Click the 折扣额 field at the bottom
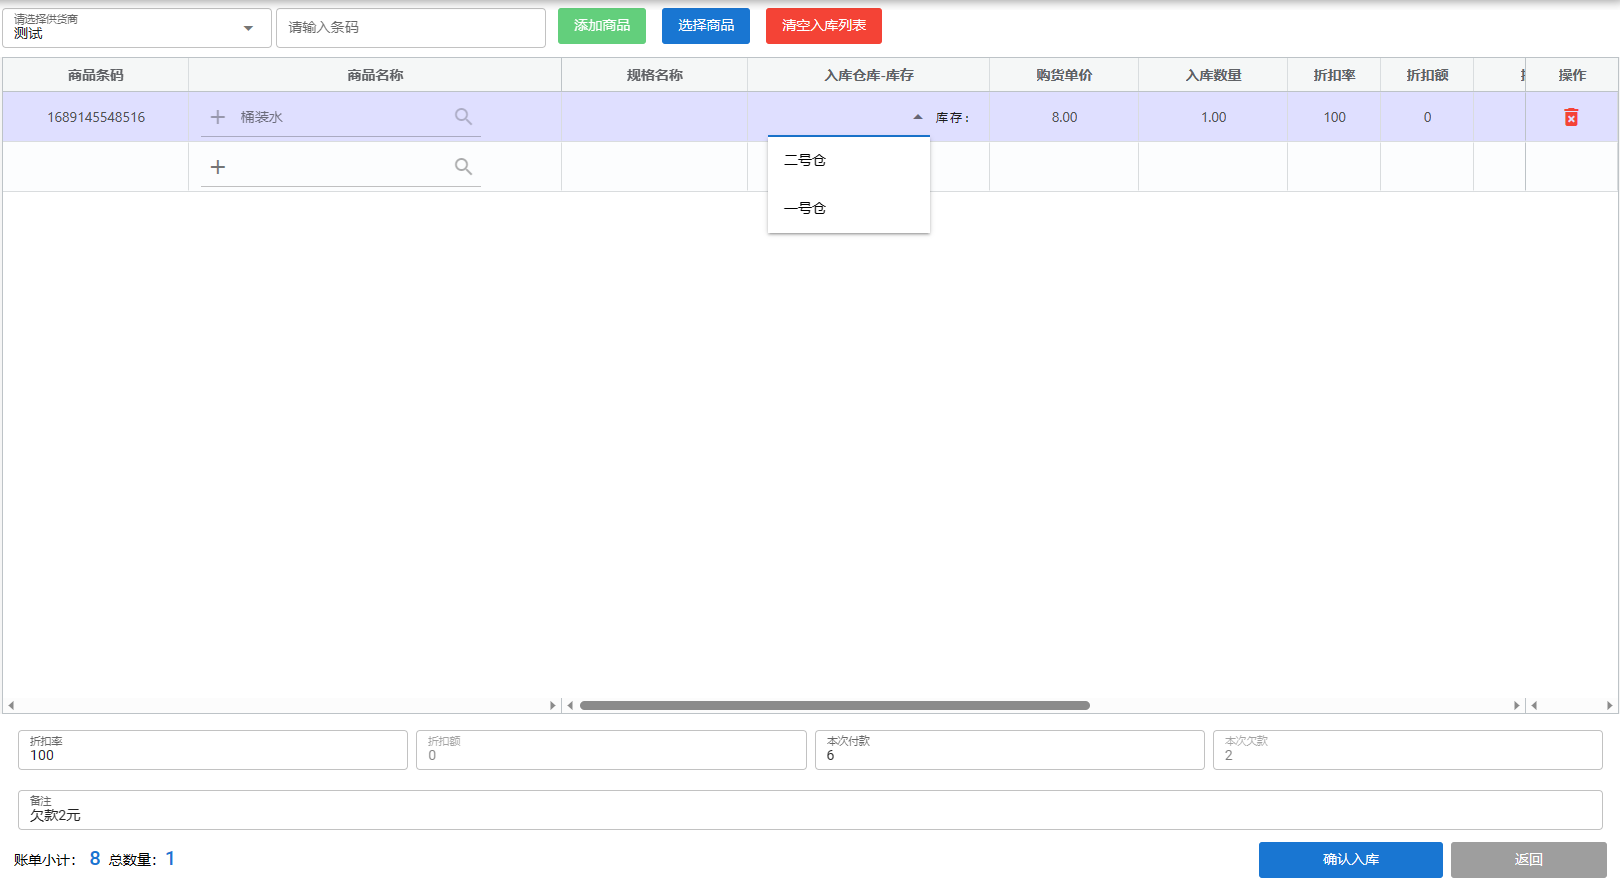This screenshot has width=1620, height=887. click(611, 750)
